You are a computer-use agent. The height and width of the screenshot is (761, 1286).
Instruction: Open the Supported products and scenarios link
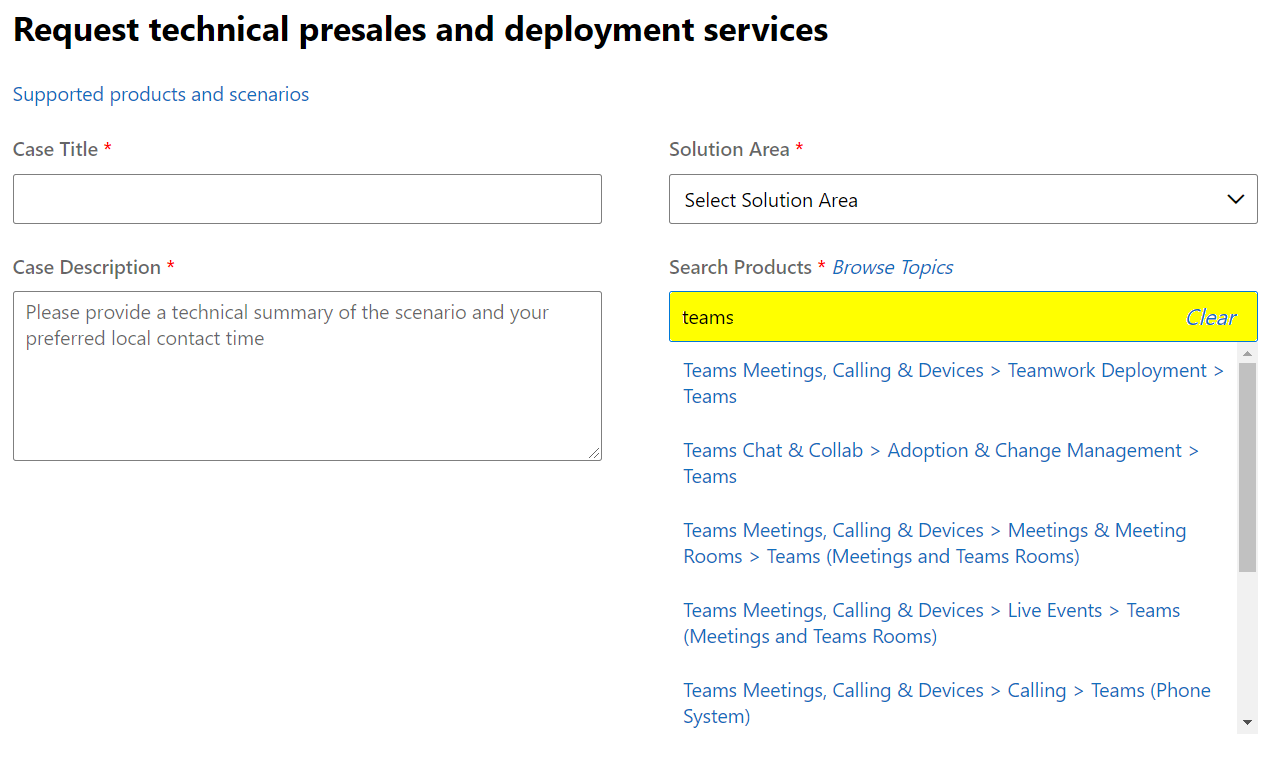tap(161, 94)
